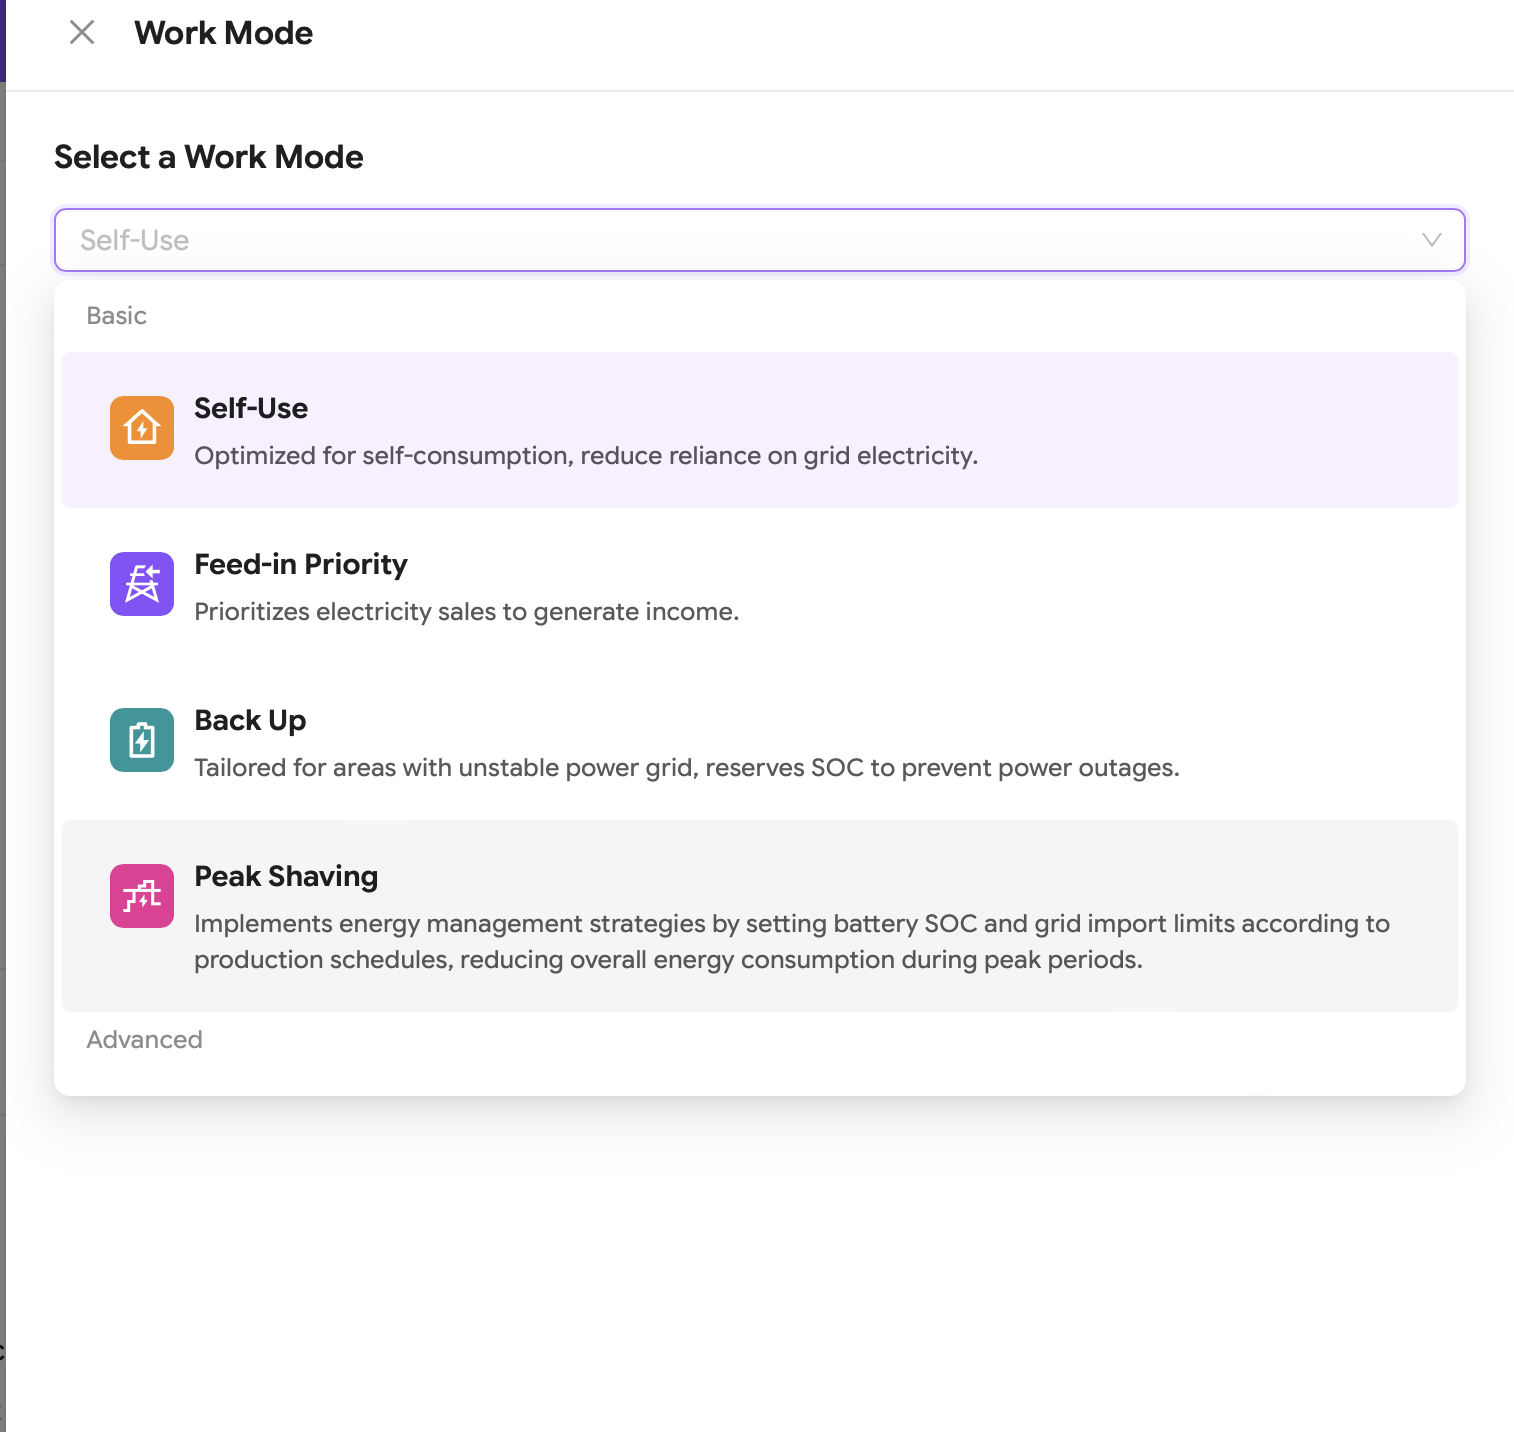Screen dimensions: 1514x1432
Task: Click the purple Feed-in Priority tower icon
Action: click(x=142, y=584)
